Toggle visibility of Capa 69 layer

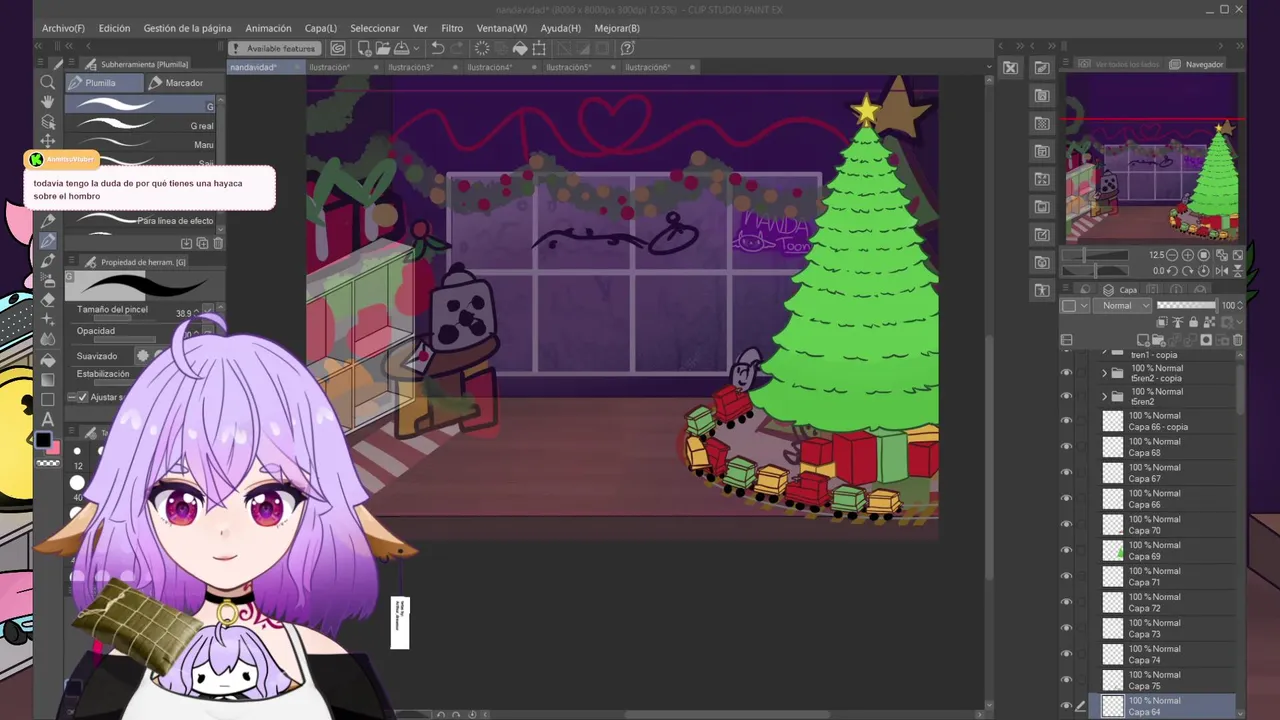pyautogui.click(x=1066, y=551)
